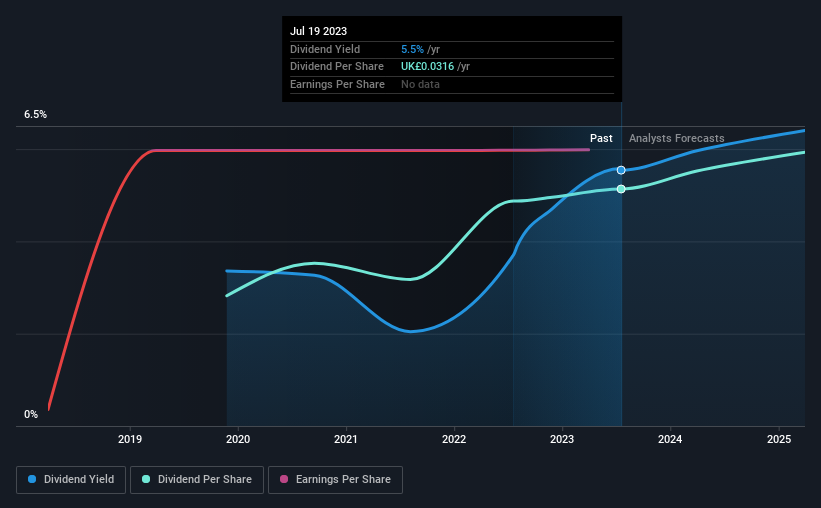Toggle the Earnings Per Share legend button
The width and height of the screenshot is (821, 508).
coord(335,480)
